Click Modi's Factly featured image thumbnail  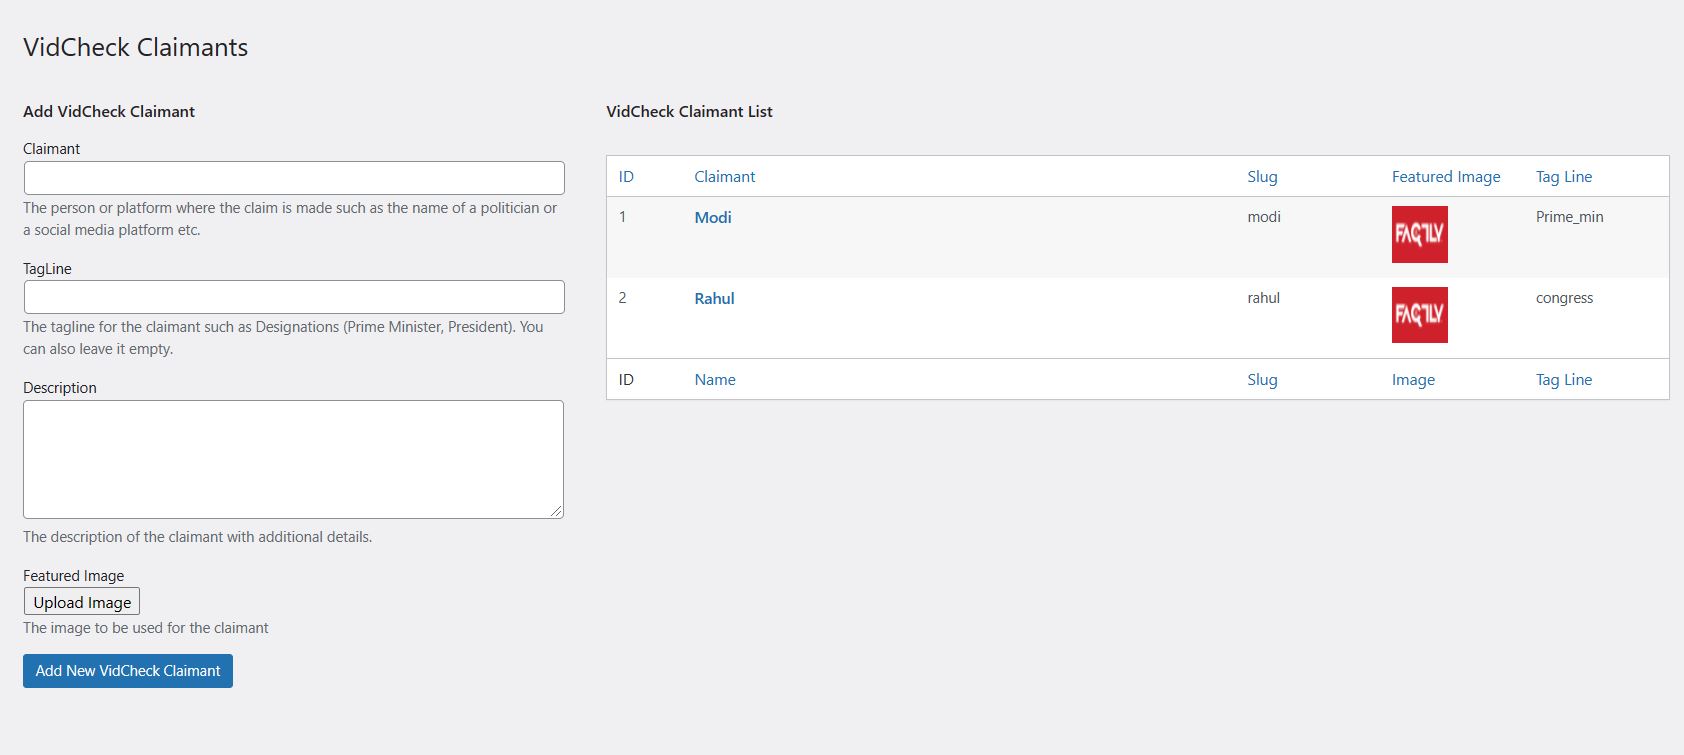click(x=1420, y=235)
